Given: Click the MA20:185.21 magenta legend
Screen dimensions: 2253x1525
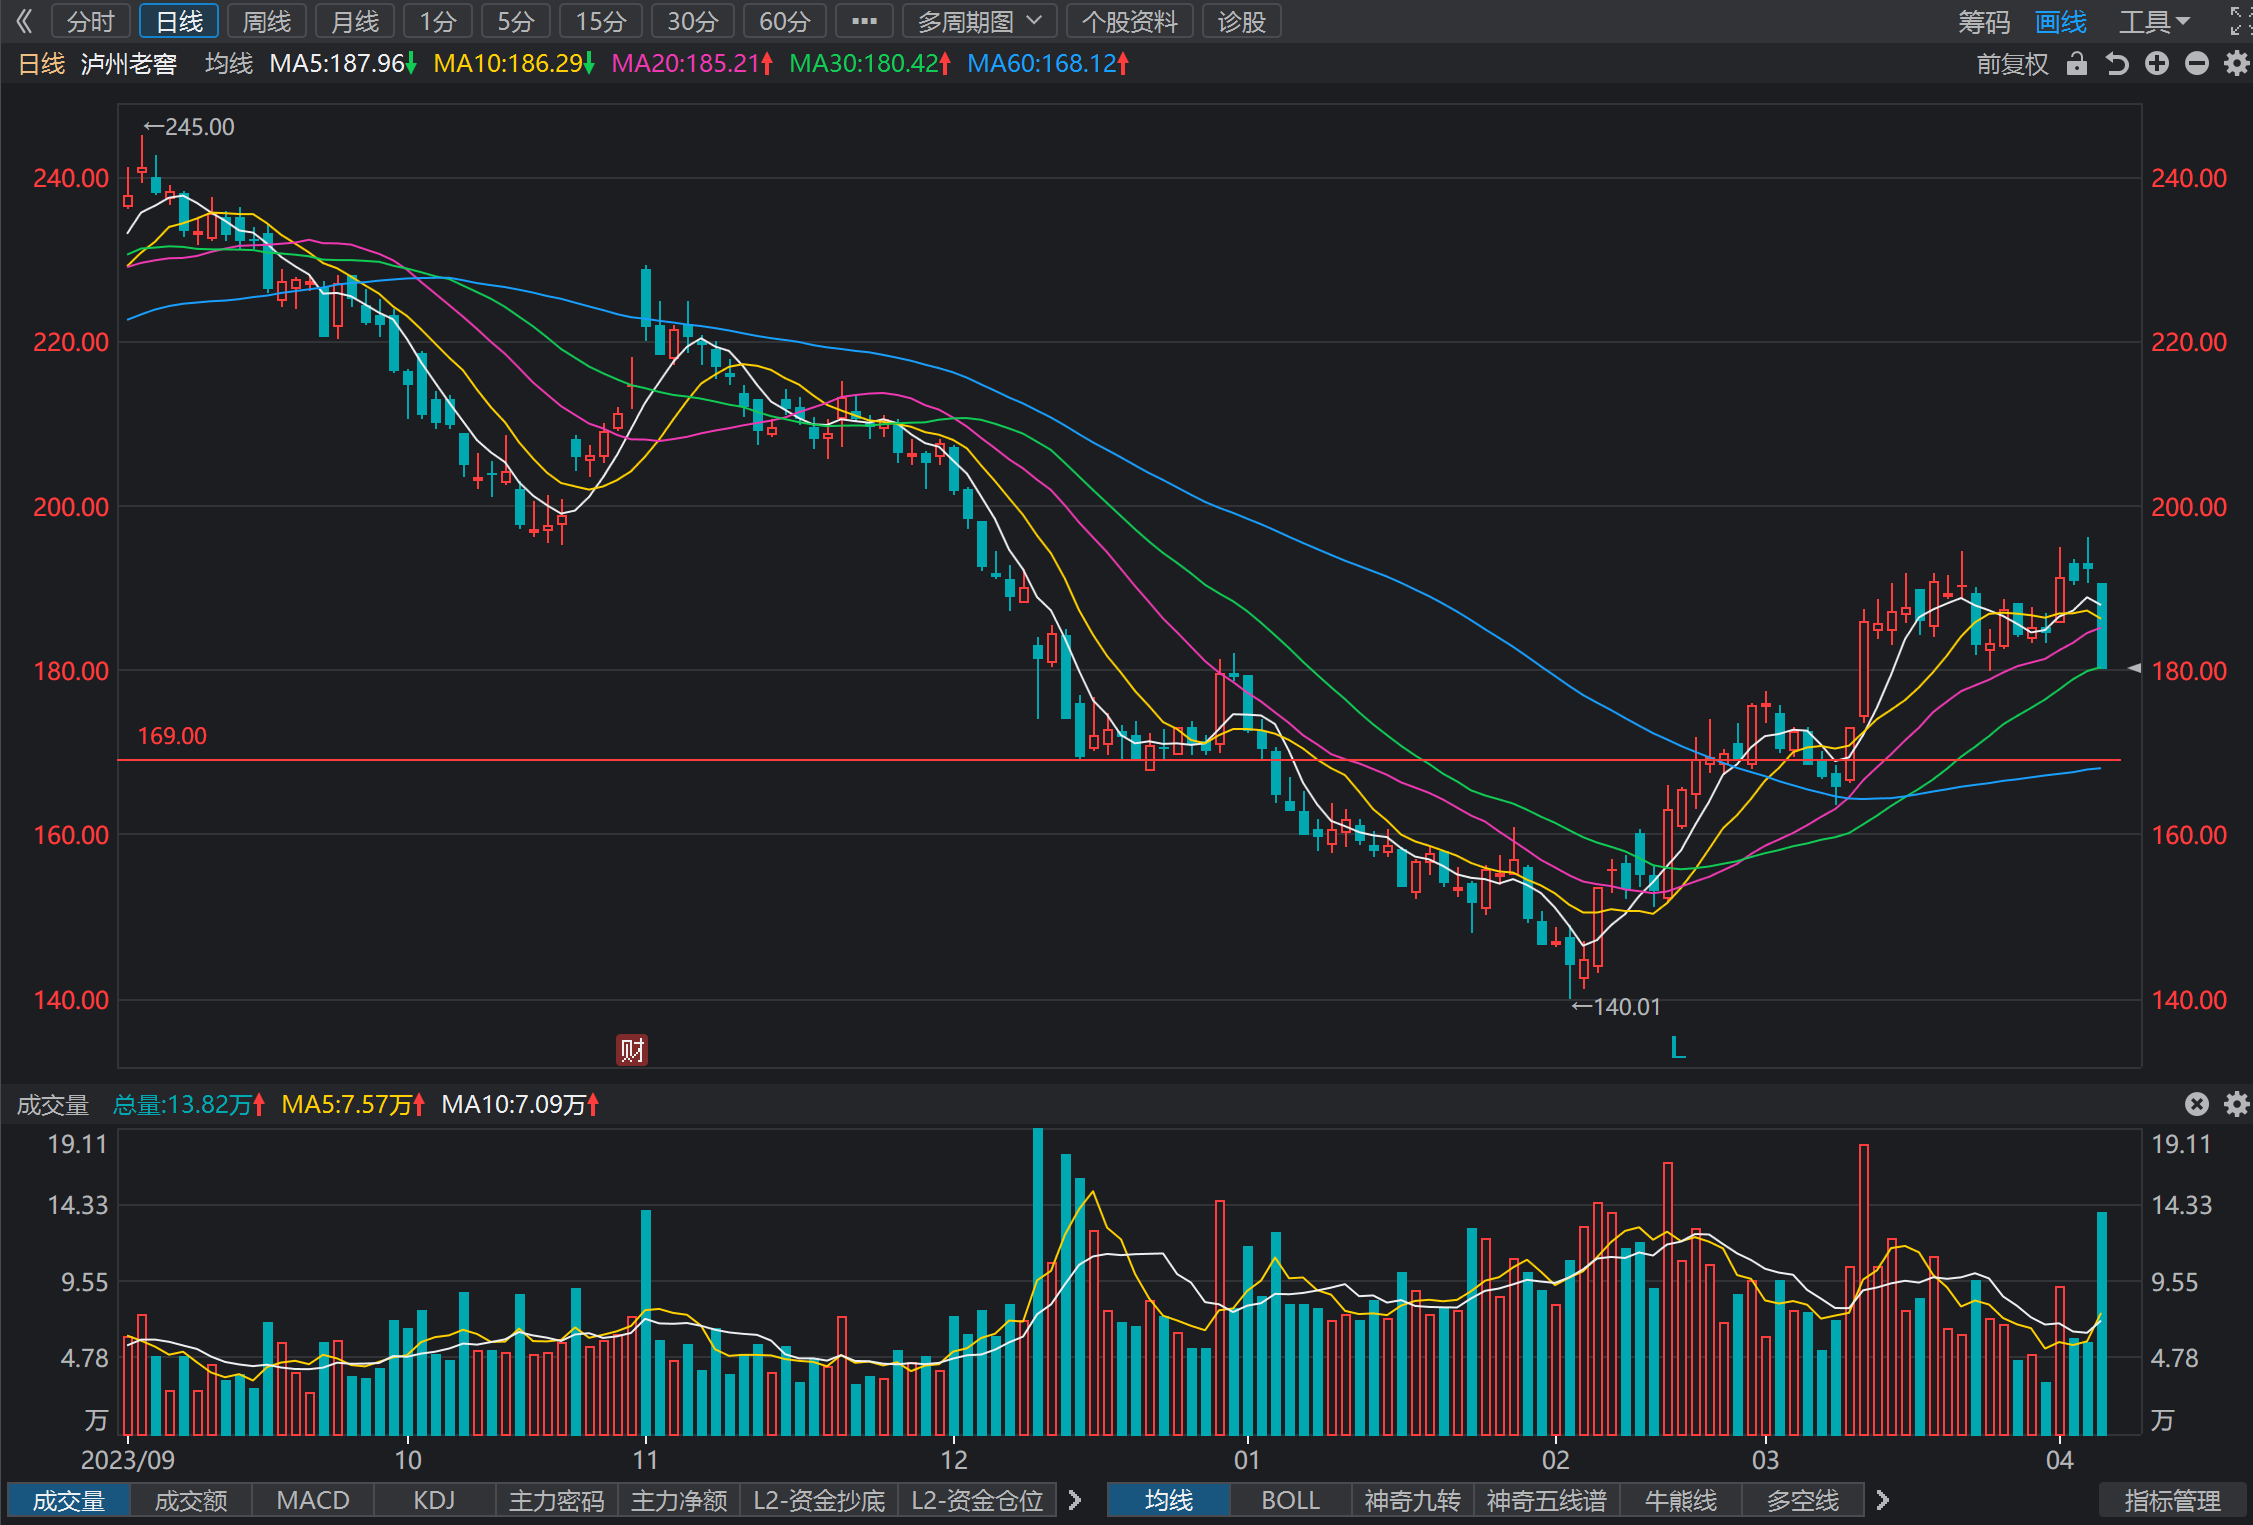Looking at the screenshot, I should (692, 64).
